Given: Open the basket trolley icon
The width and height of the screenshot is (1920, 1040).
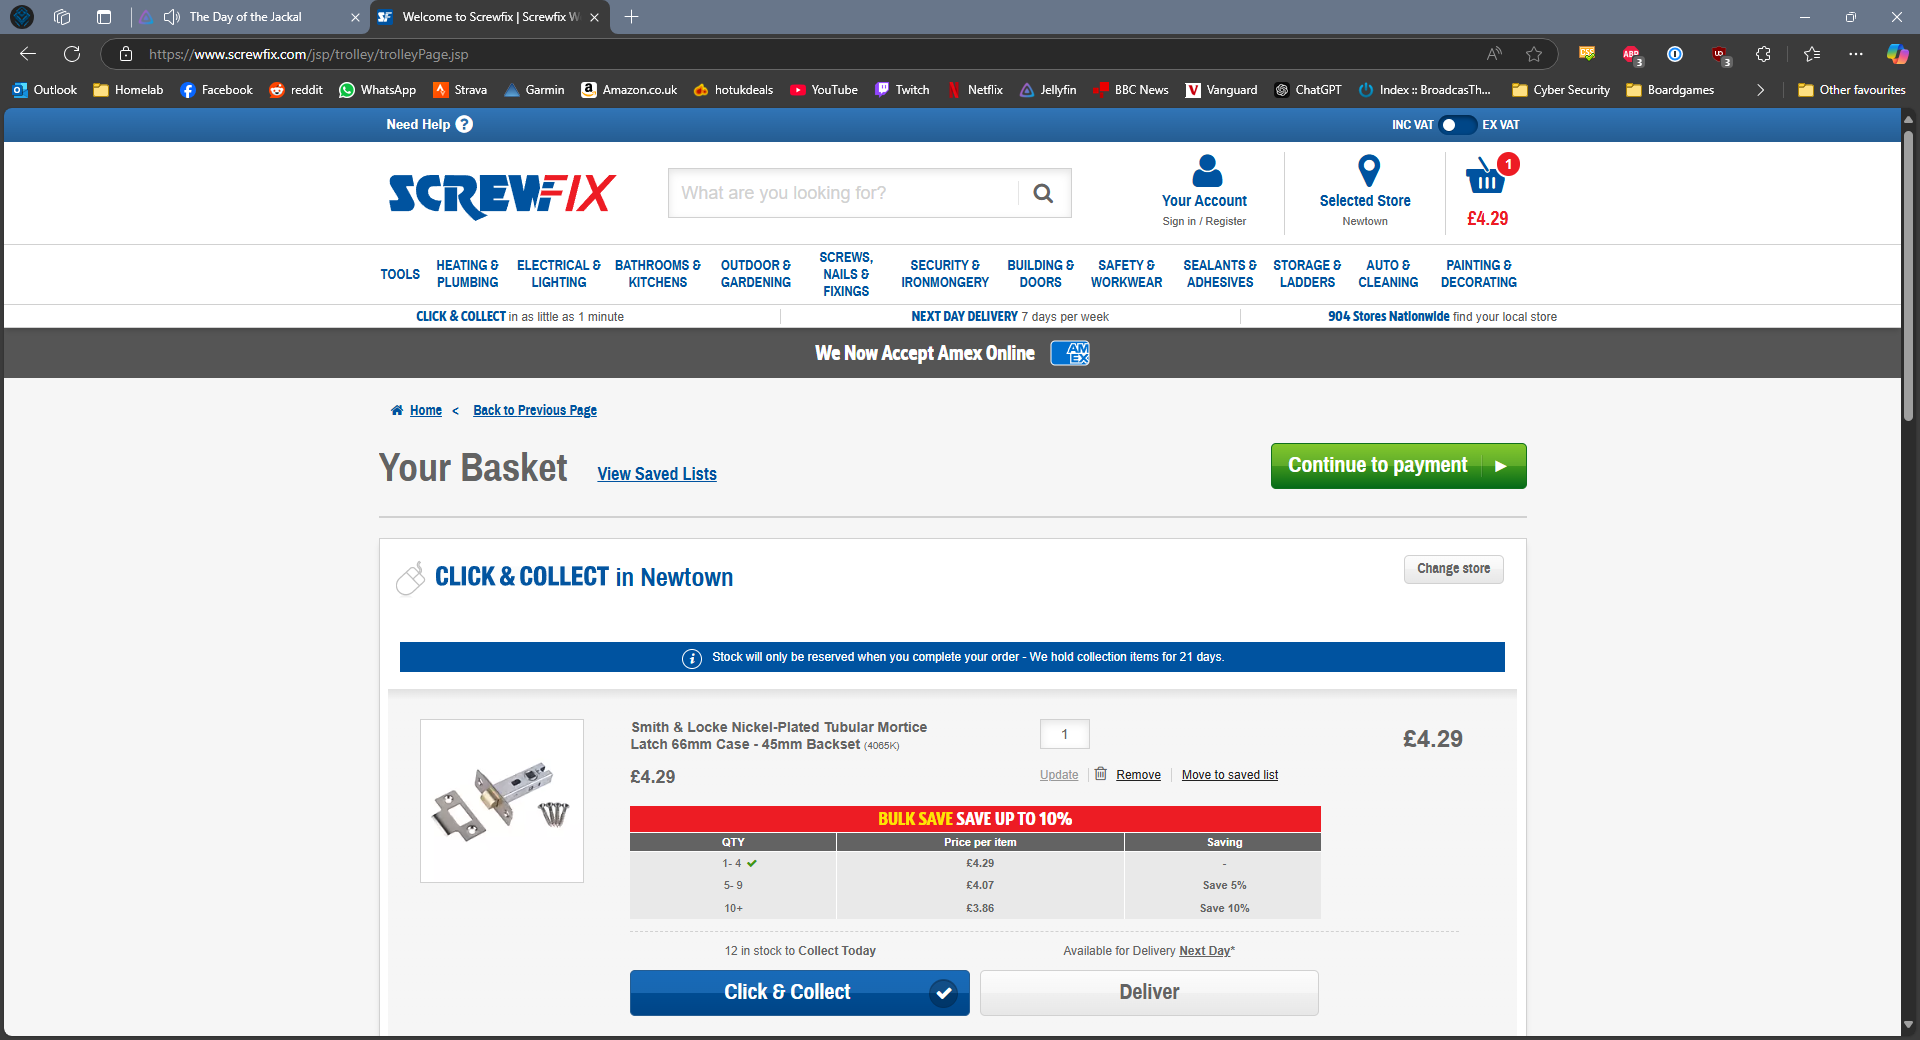Looking at the screenshot, I should pos(1486,177).
